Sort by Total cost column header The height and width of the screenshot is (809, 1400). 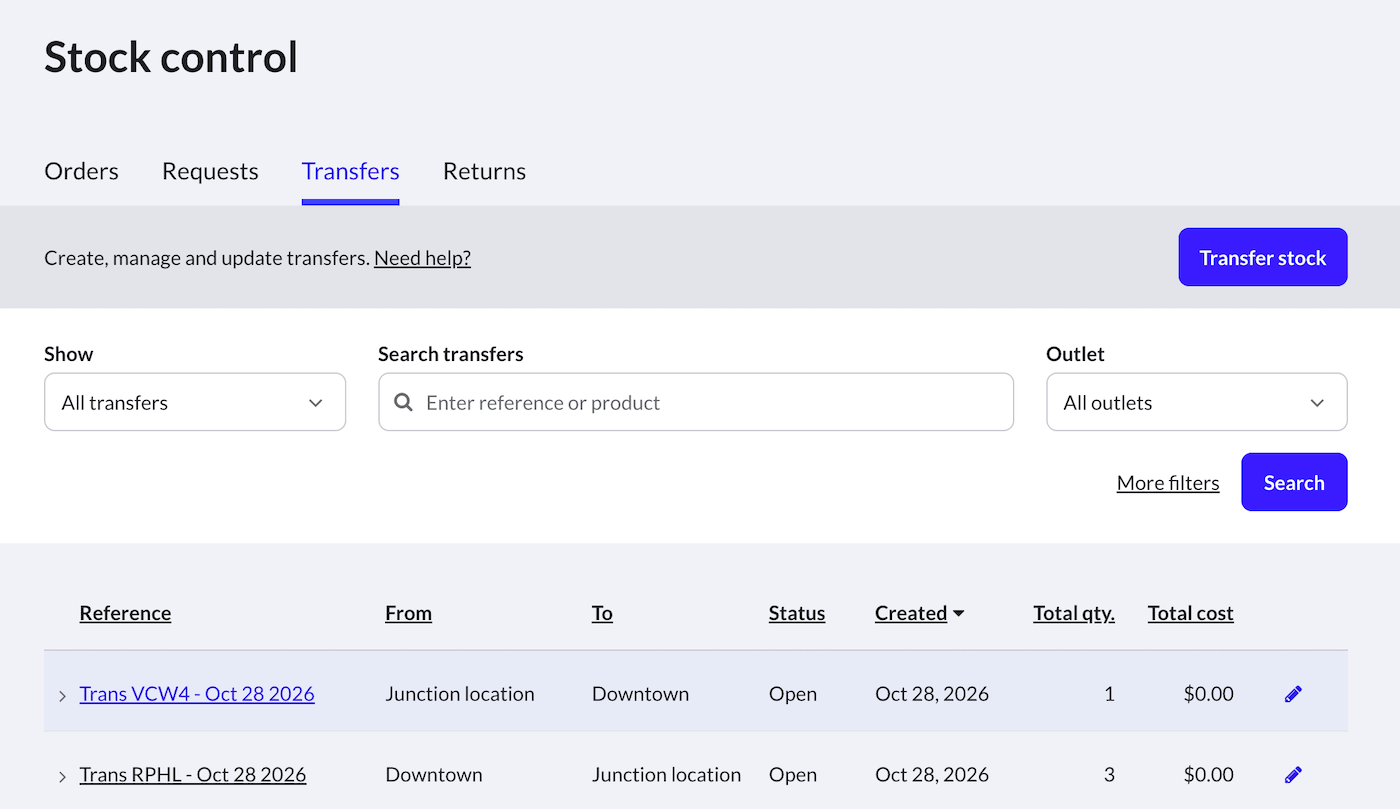point(1191,613)
